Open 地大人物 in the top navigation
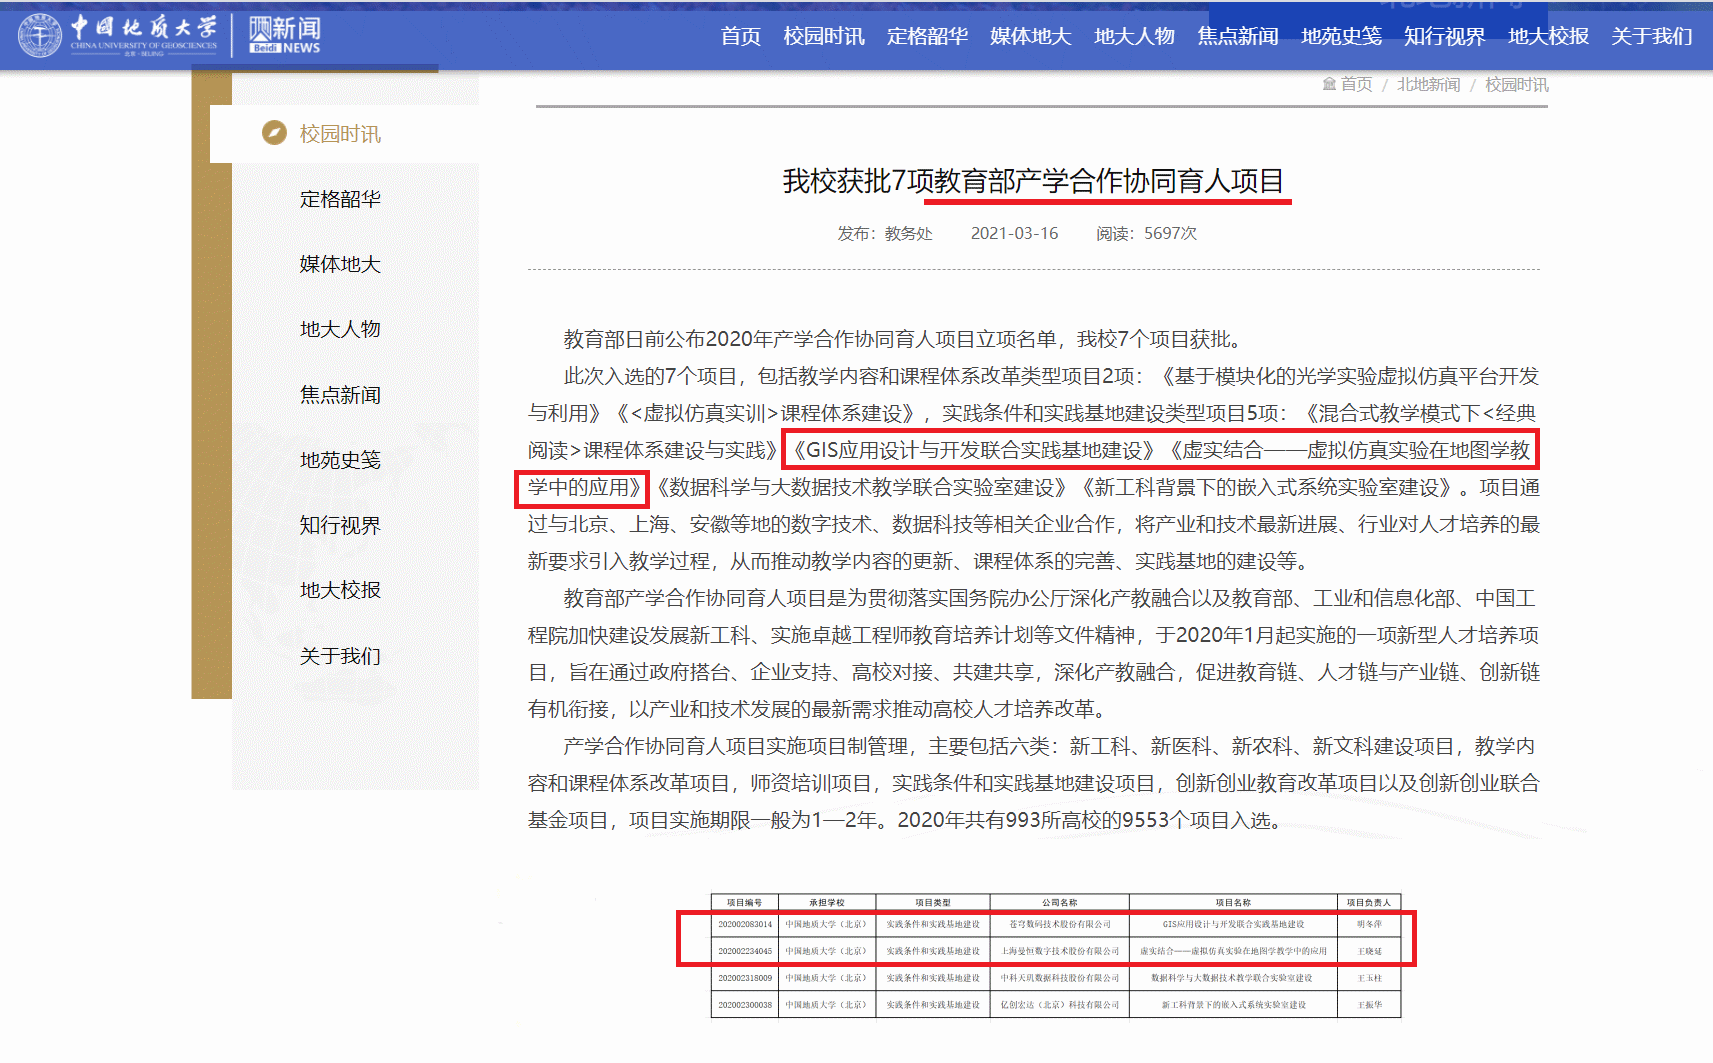This screenshot has height=1063, width=1713. [1134, 36]
